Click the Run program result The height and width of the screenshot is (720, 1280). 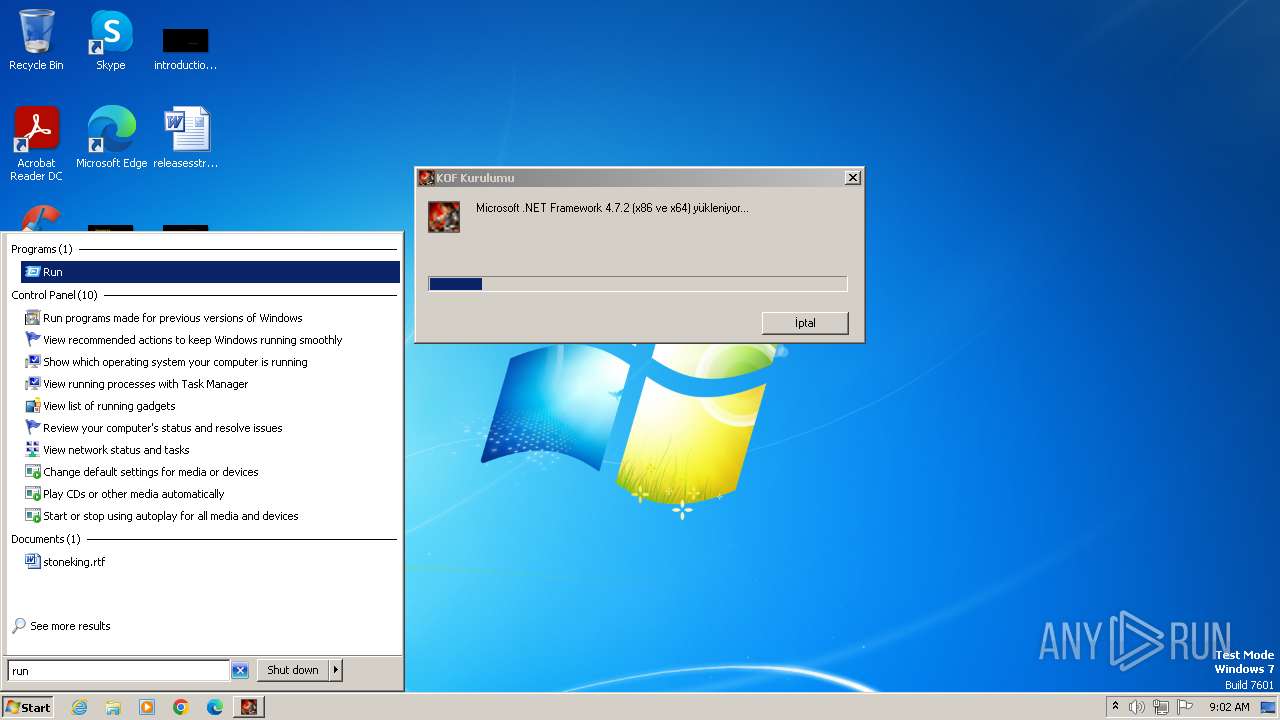210,272
